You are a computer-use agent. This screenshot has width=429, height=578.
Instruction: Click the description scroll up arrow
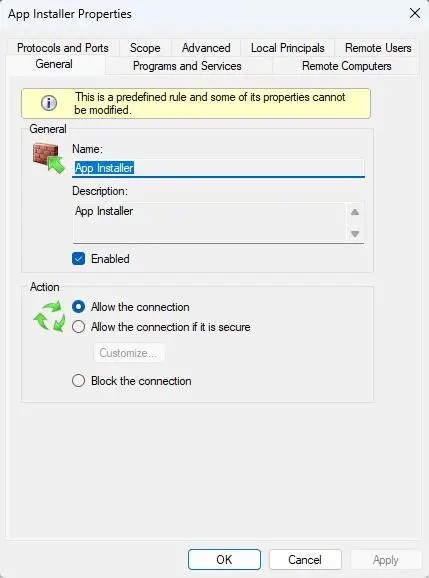[355, 212]
